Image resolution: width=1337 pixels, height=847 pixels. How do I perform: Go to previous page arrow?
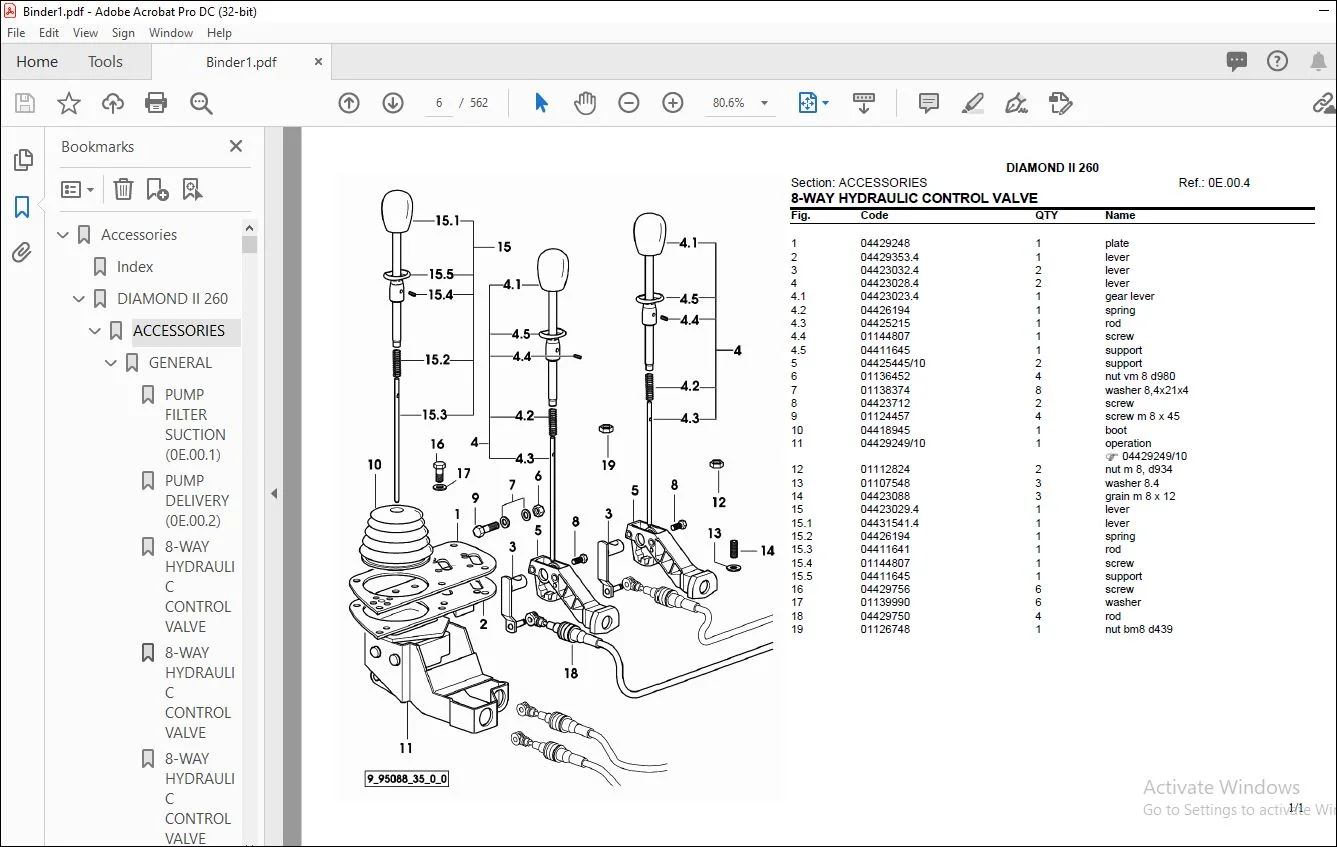349,103
